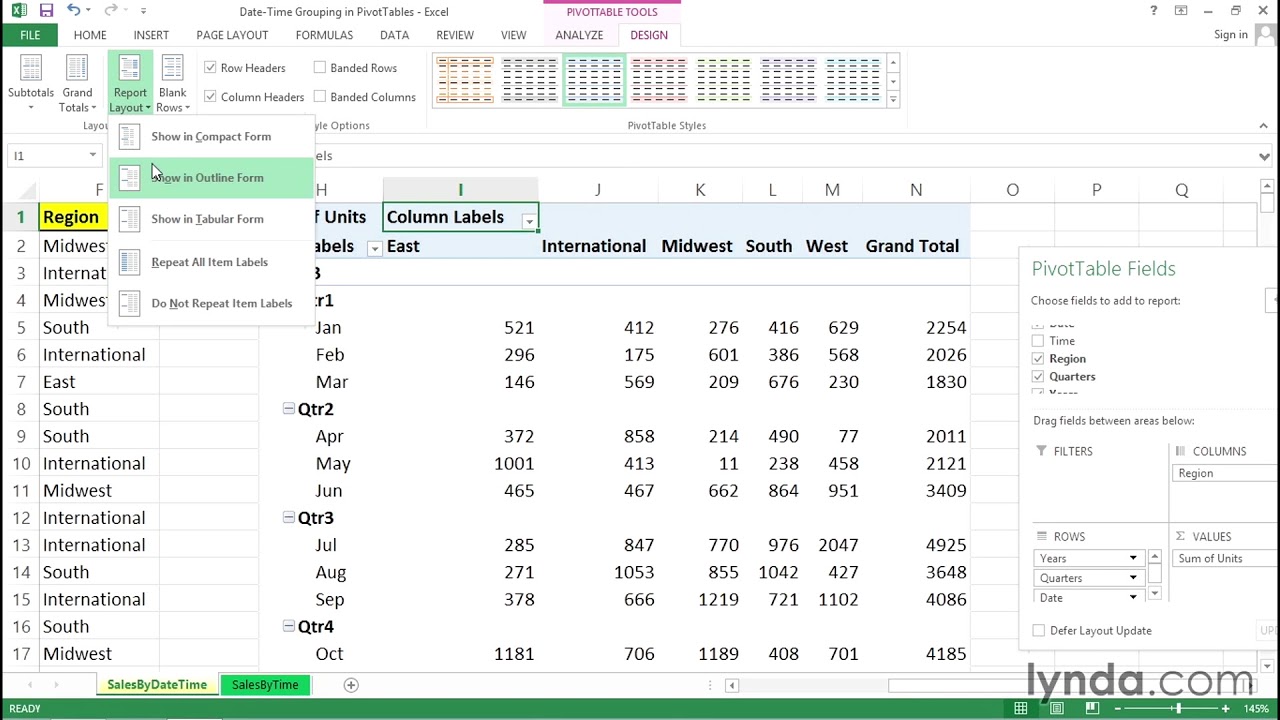Screen dimensions: 1280x720
Task: Open the Column Labels filter dropdown
Action: click(528, 221)
